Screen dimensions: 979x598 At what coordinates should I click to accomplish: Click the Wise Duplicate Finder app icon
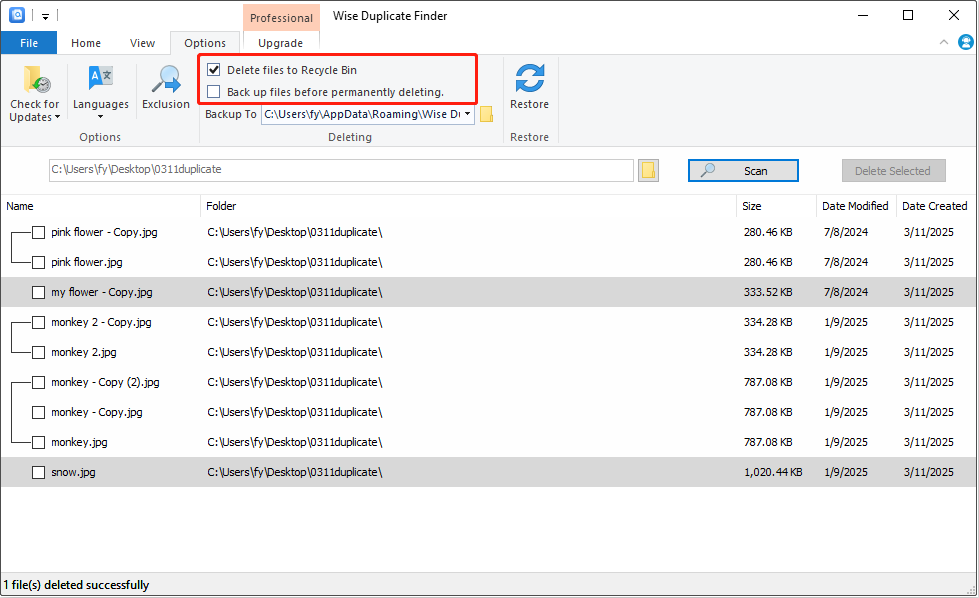tap(17, 15)
